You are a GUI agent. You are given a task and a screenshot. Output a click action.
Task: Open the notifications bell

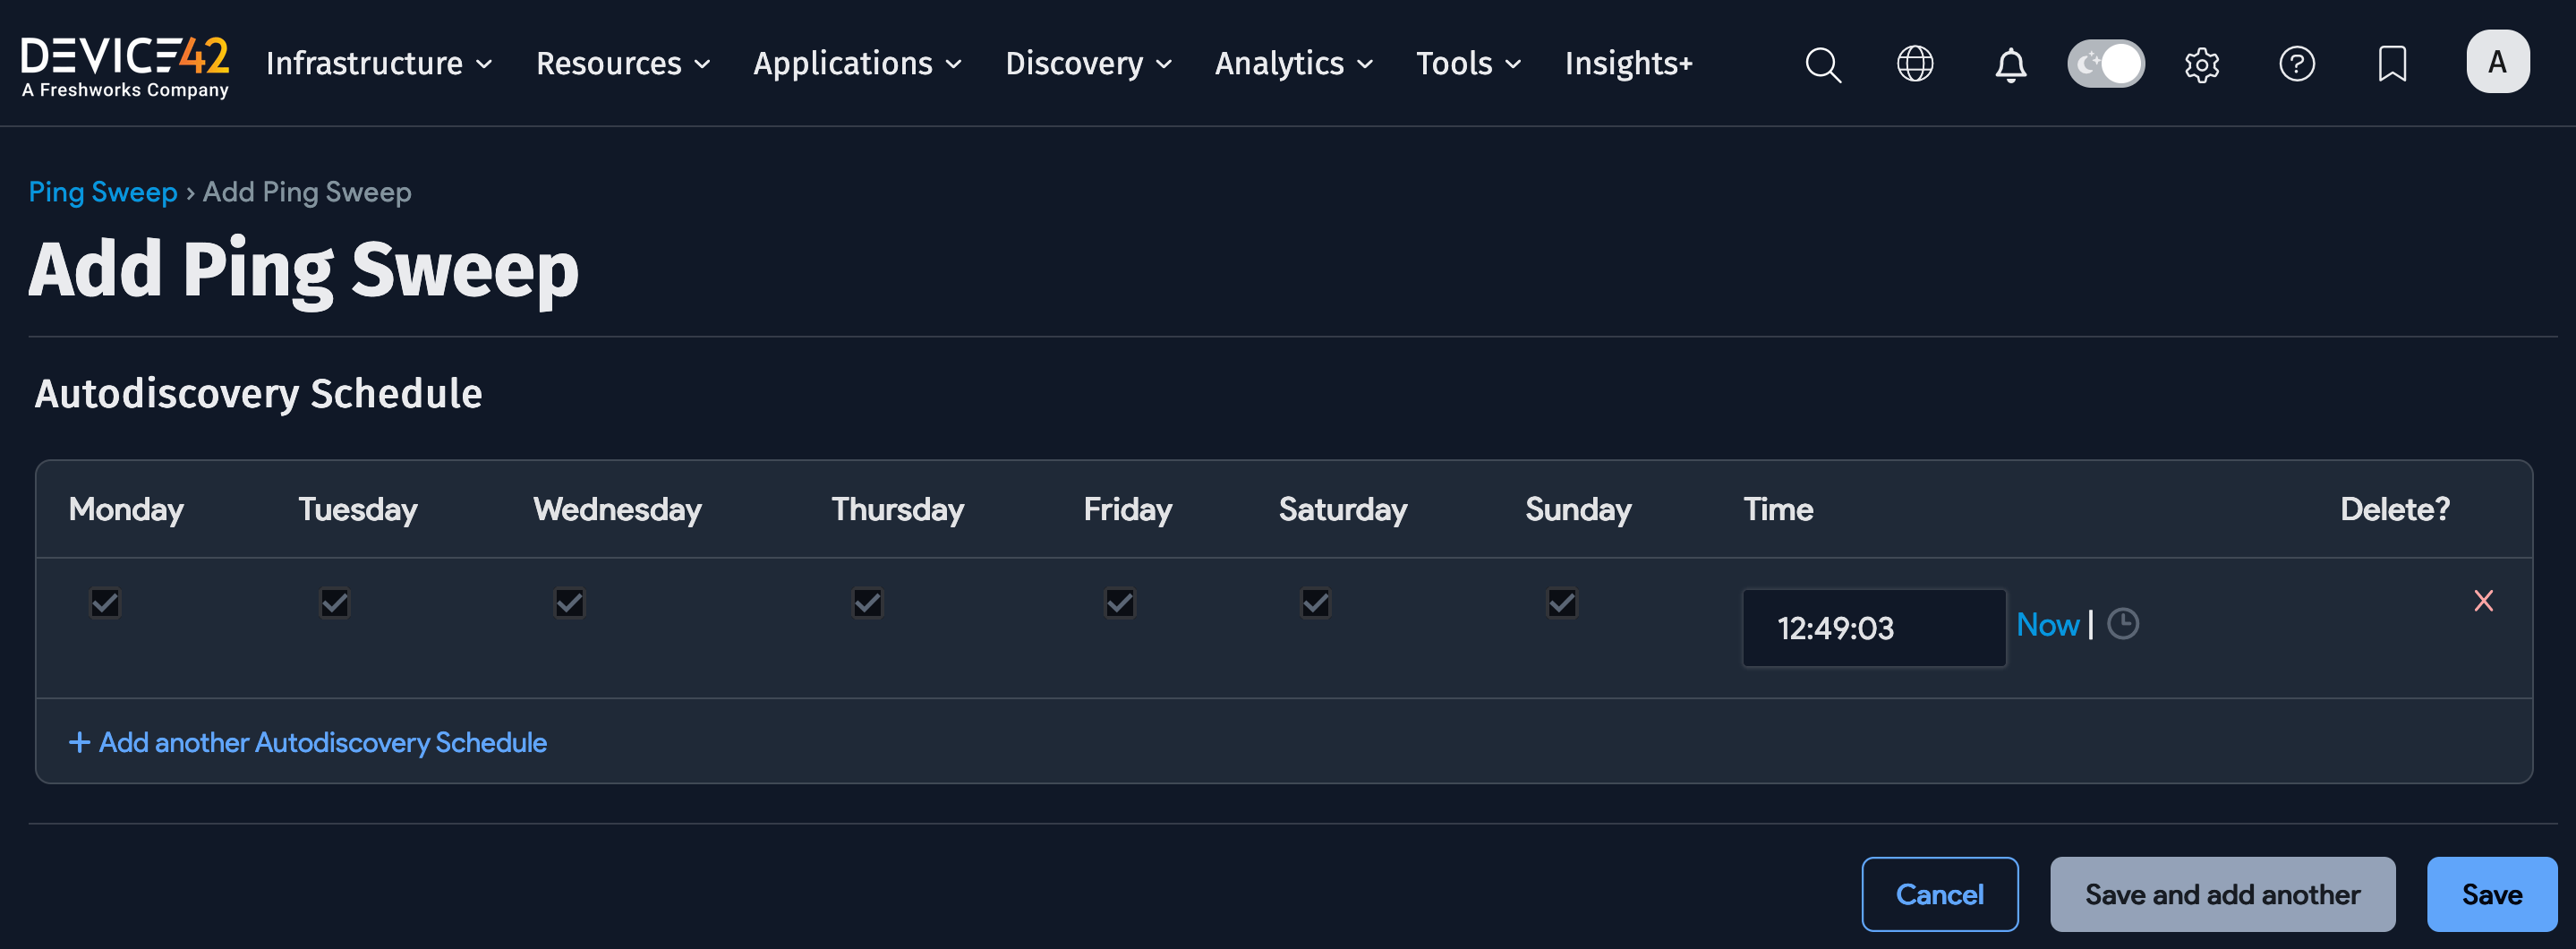pos(2009,64)
